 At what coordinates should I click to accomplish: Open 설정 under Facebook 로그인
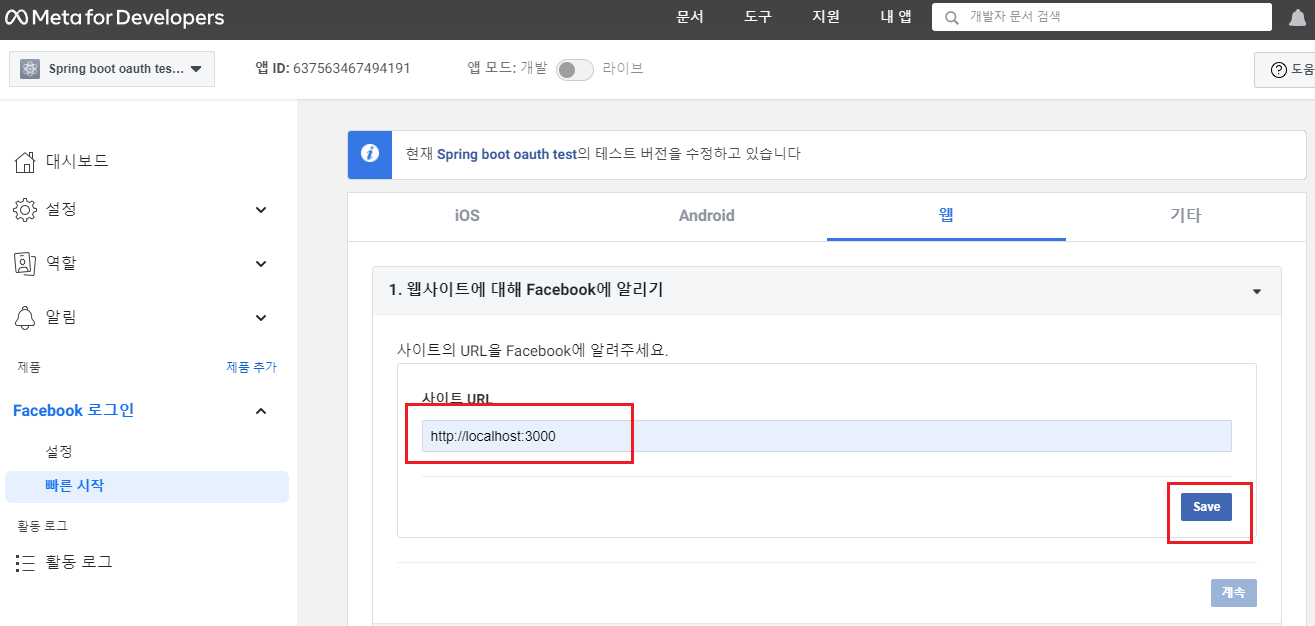coord(59,452)
